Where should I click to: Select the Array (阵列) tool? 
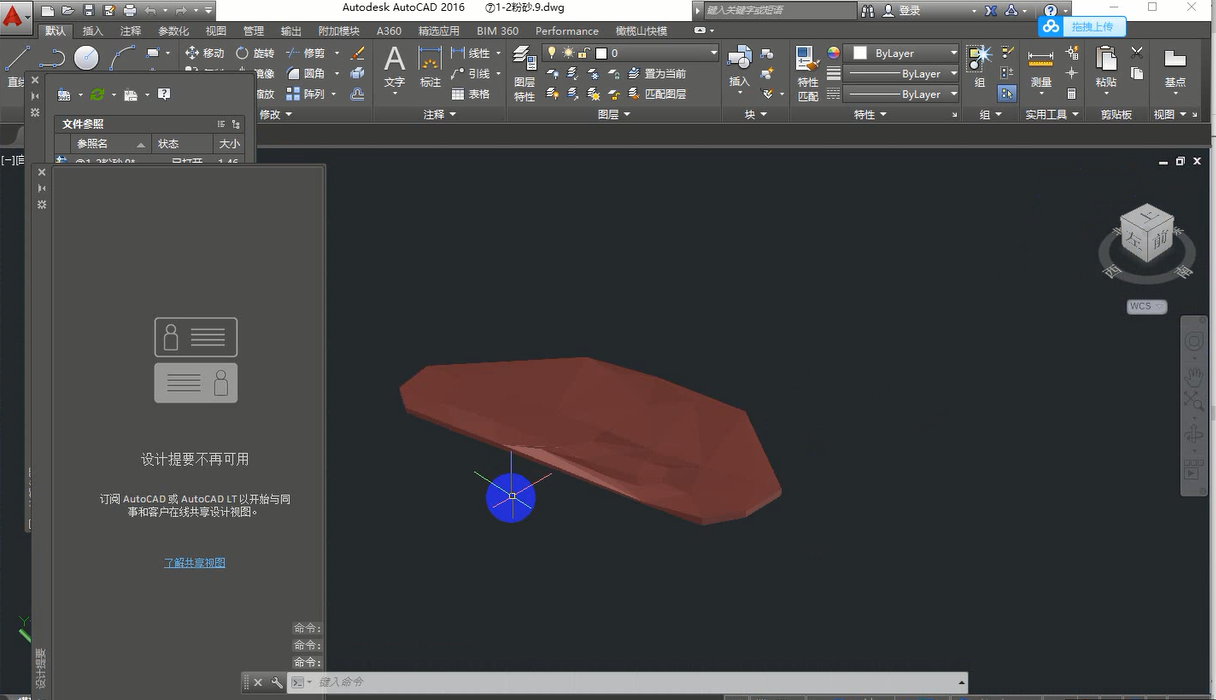306,94
